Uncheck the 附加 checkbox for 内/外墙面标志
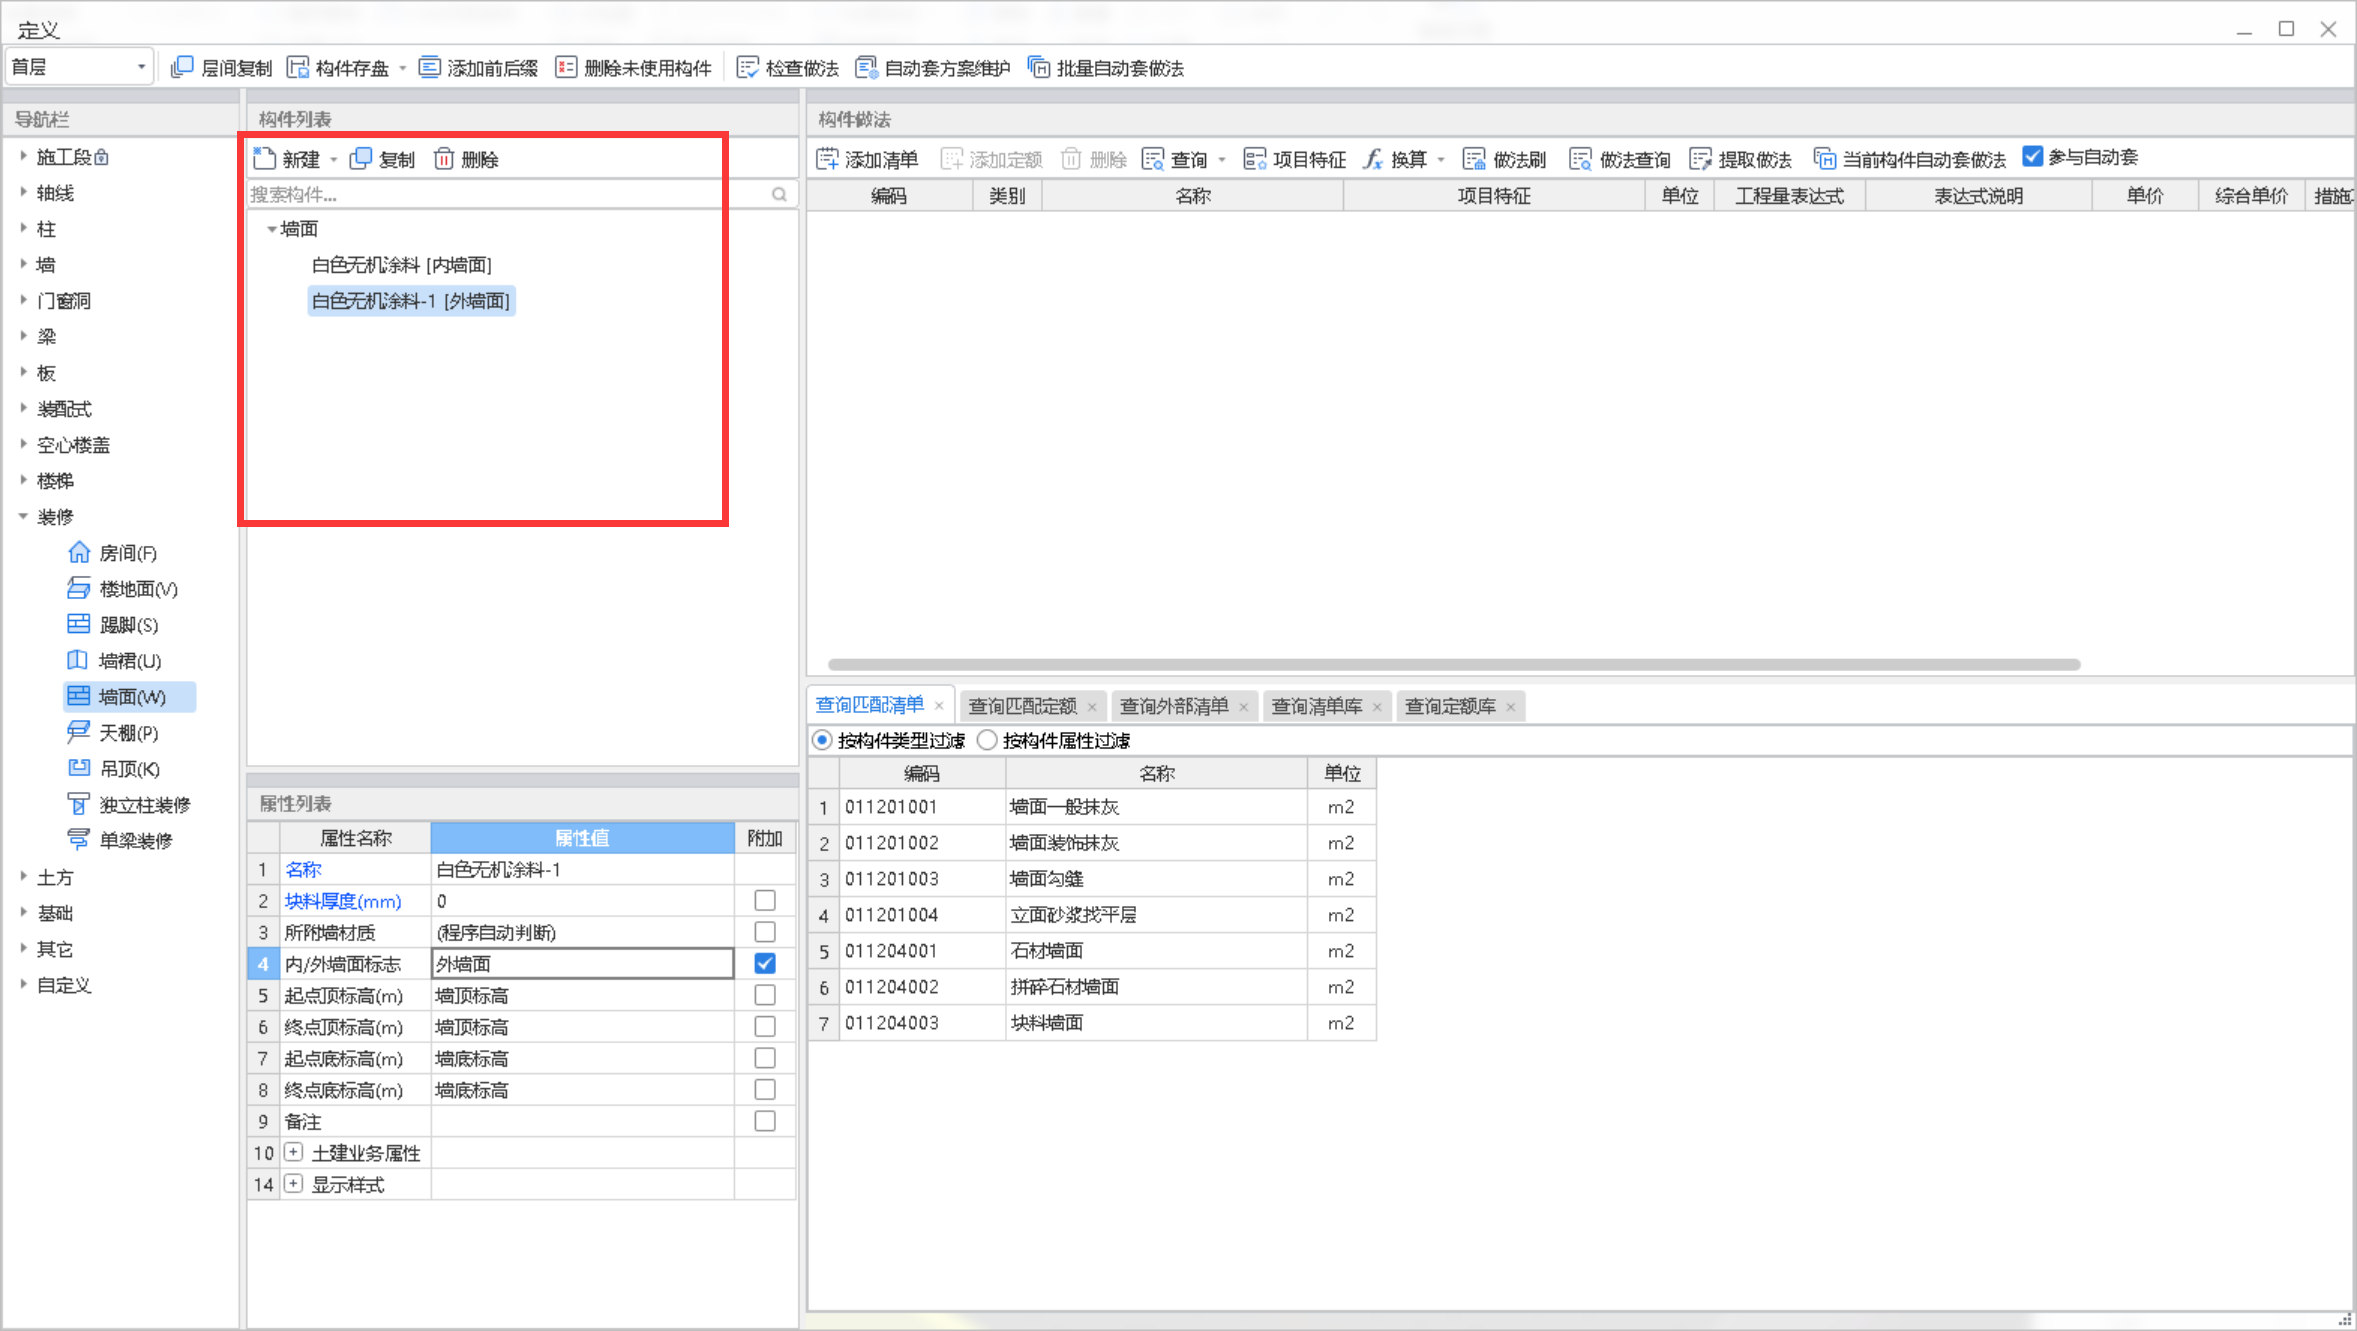 [765, 964]
